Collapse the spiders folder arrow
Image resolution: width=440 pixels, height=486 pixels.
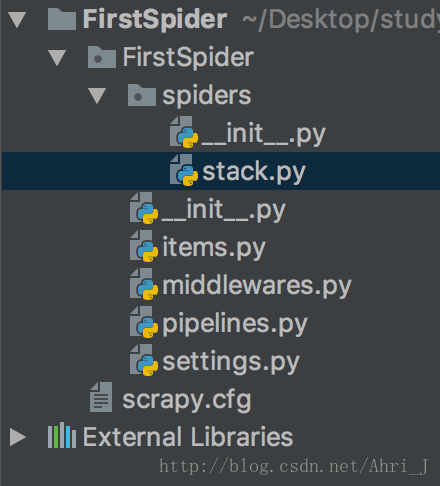click(x=97, y=96)
